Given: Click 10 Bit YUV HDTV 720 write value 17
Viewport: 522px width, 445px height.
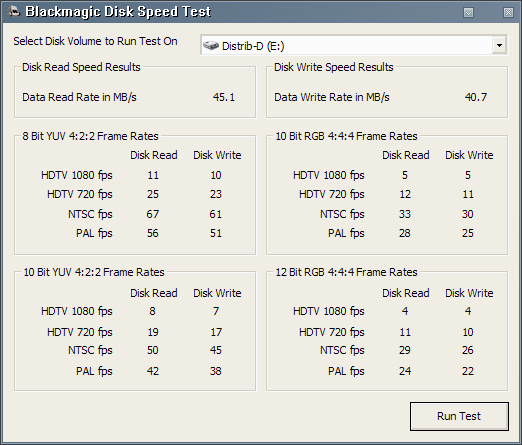Looking at the screenshot, I should click(x=216, y=332).
